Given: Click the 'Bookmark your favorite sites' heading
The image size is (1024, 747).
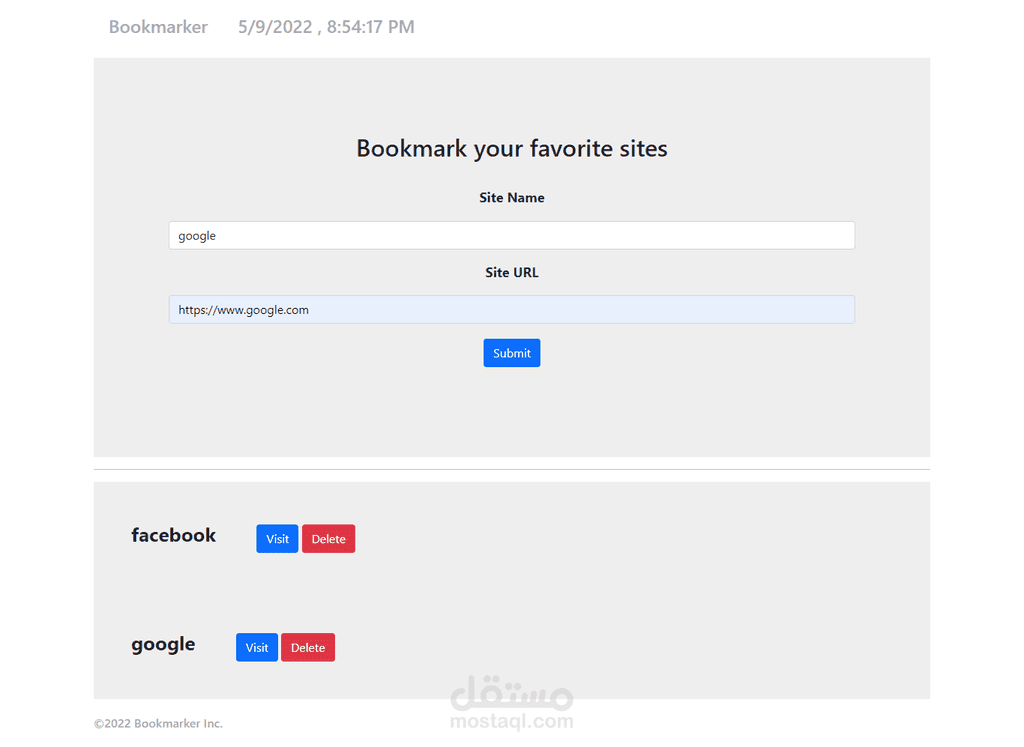Looking at the screenshot, I should pos(511,149).
